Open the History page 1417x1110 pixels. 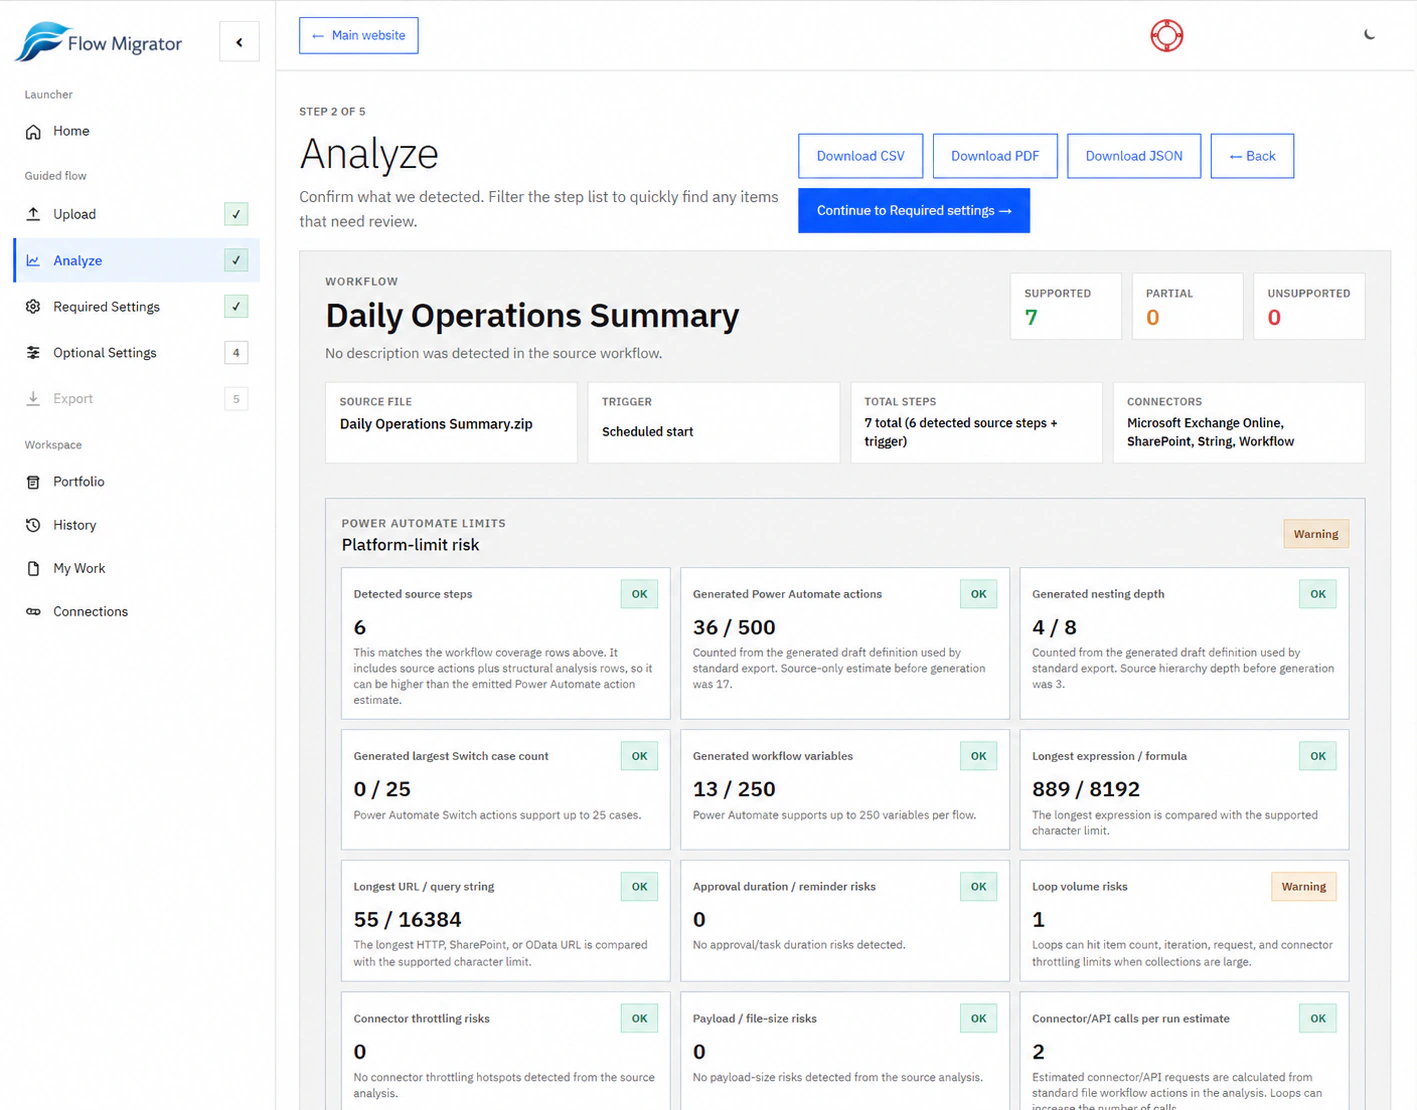point(136,525)
